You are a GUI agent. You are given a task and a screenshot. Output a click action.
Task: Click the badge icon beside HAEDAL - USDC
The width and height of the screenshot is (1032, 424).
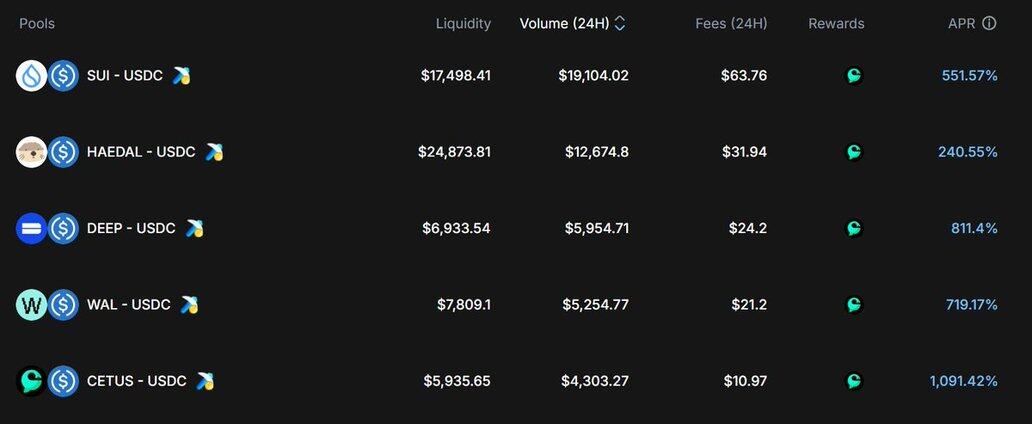pos(214,152)
